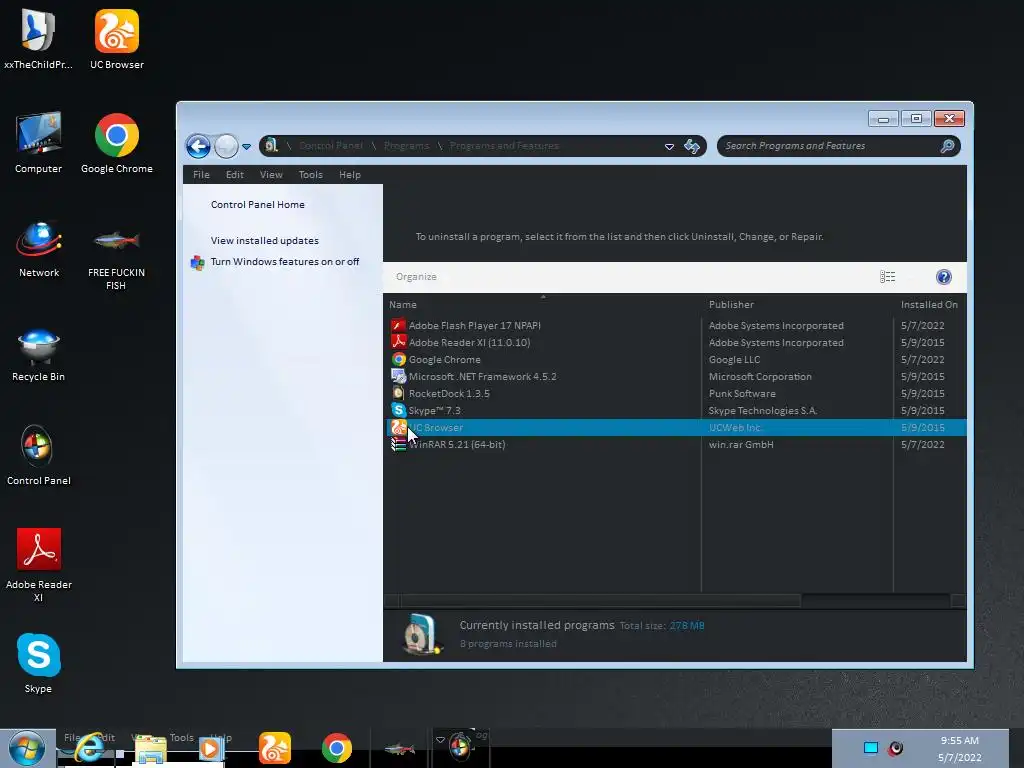Select Microsoft .NET Framework 4.5.2 entry
This screenshot has height=768, width=1024.
(675, 376)
